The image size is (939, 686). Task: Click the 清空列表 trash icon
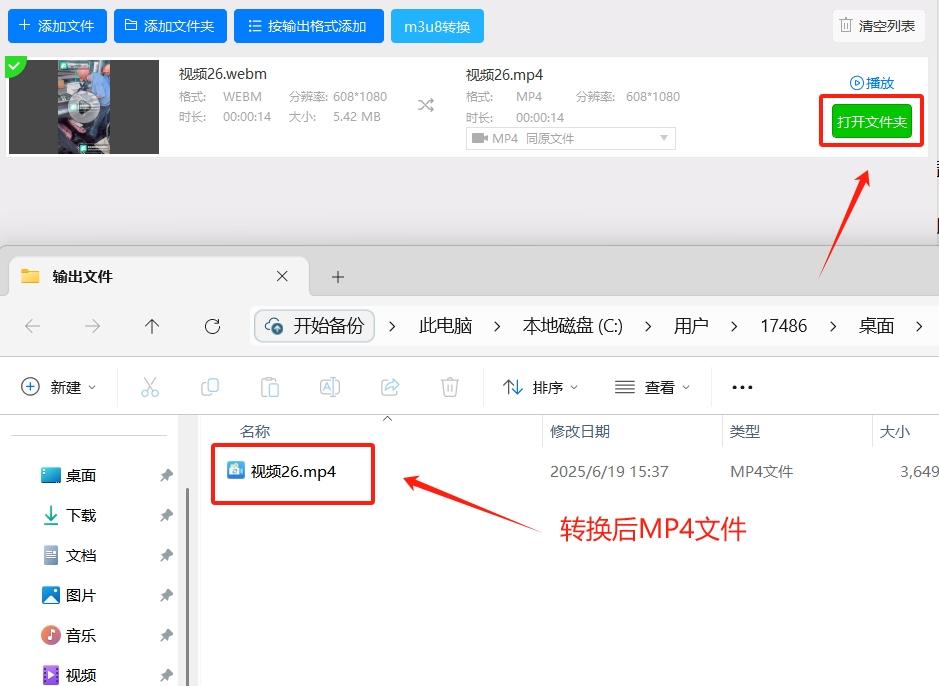[x=844, y=26]
